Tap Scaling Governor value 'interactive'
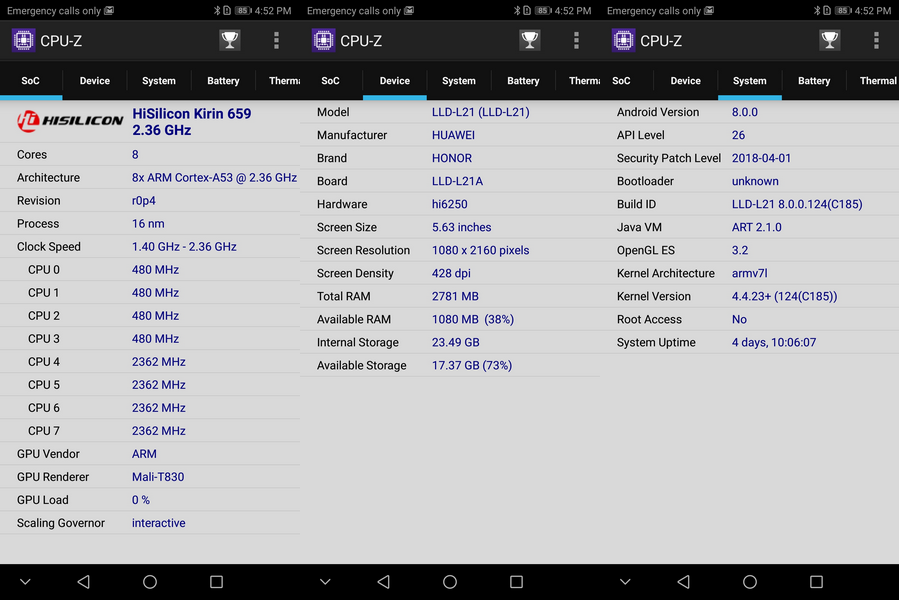Image resolution: width=899 pixels, height=600 pixels. click(159, 523)
